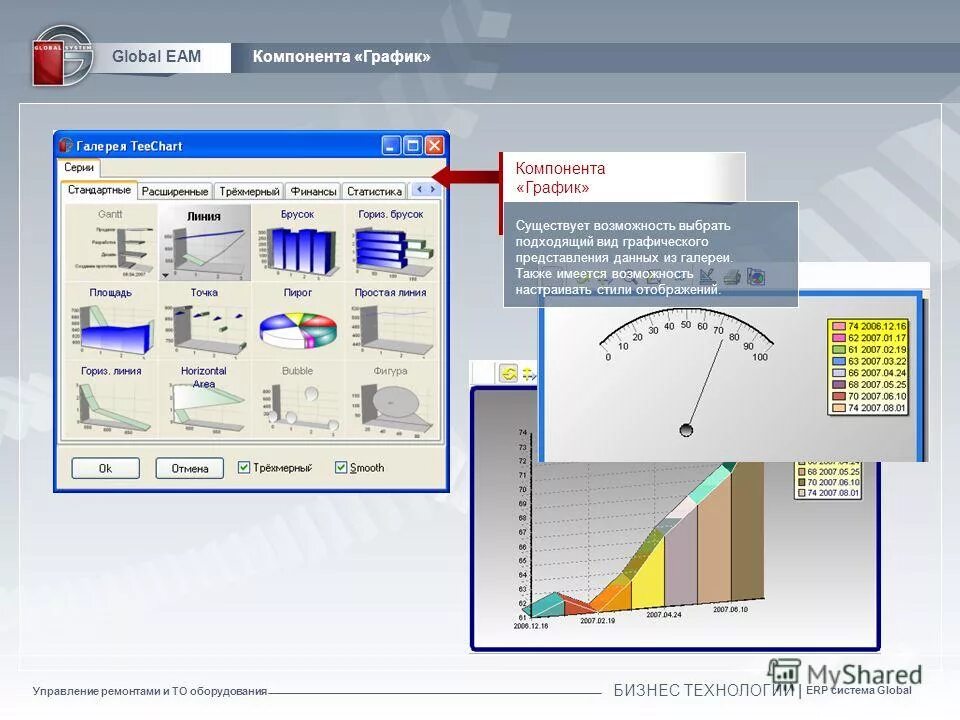960x720 pixels.
Task: Click legend swatch for 63 2007.03.22
Action: tap(838, 361)
